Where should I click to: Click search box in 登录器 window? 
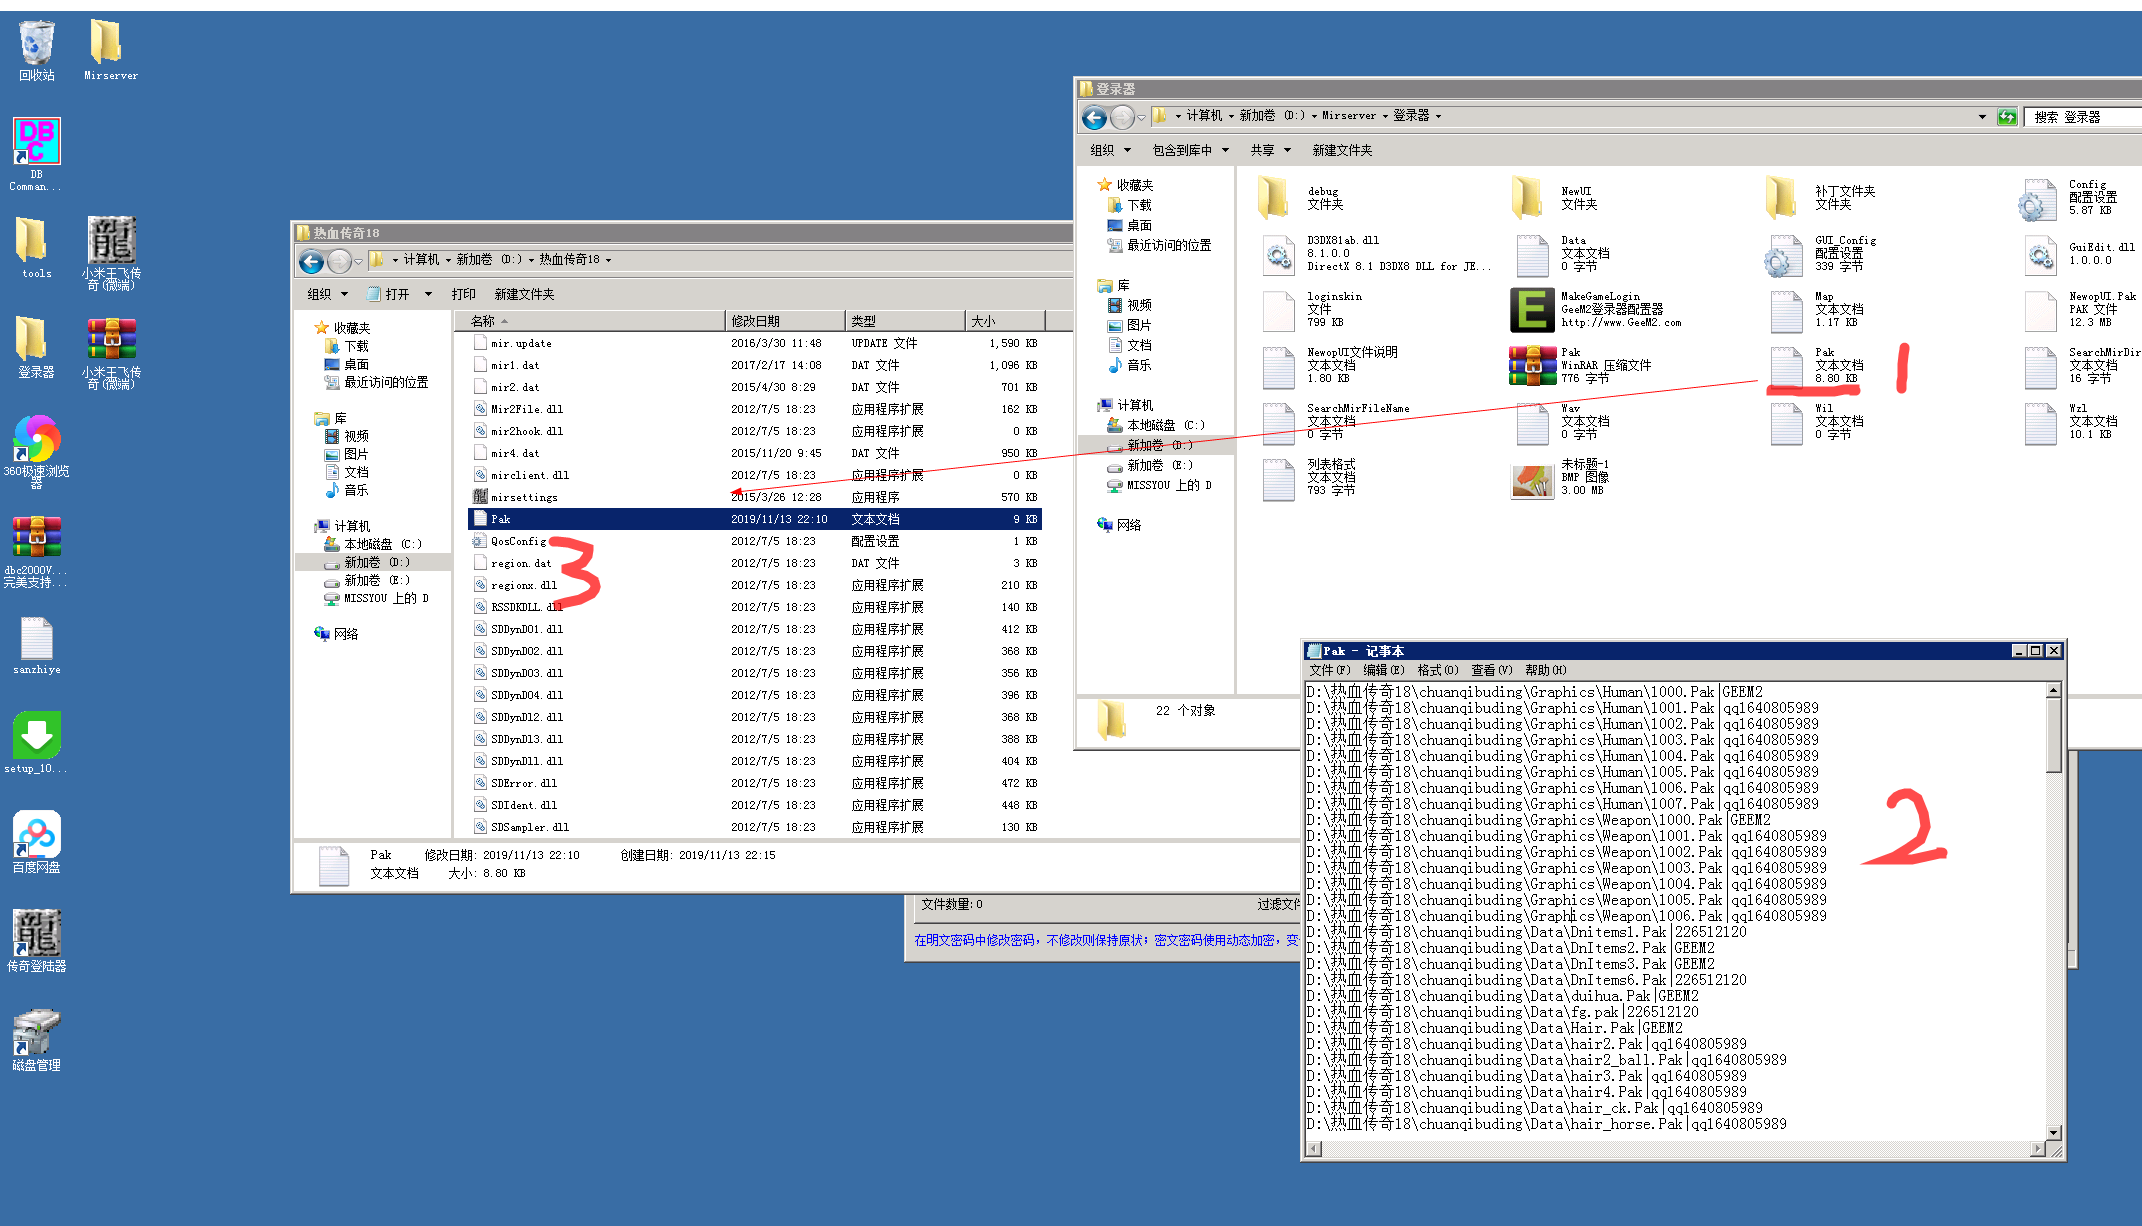tap(2085, 117)
